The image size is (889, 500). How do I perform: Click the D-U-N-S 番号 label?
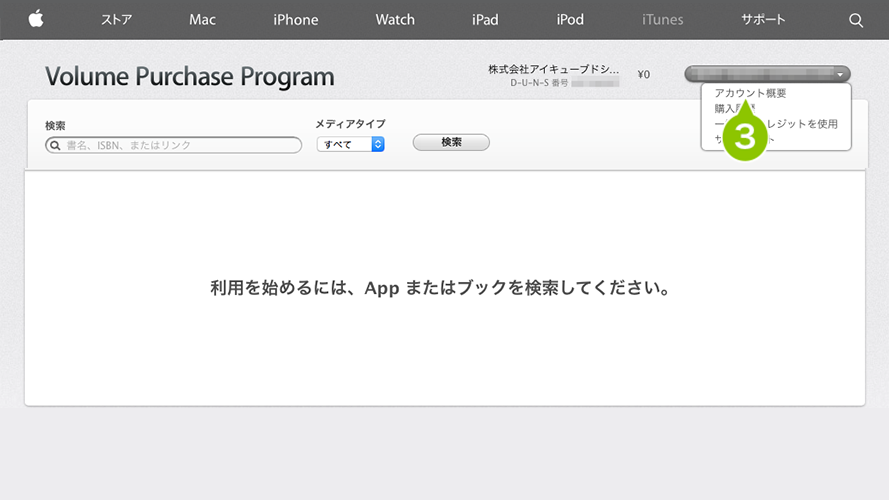[539, 83]
